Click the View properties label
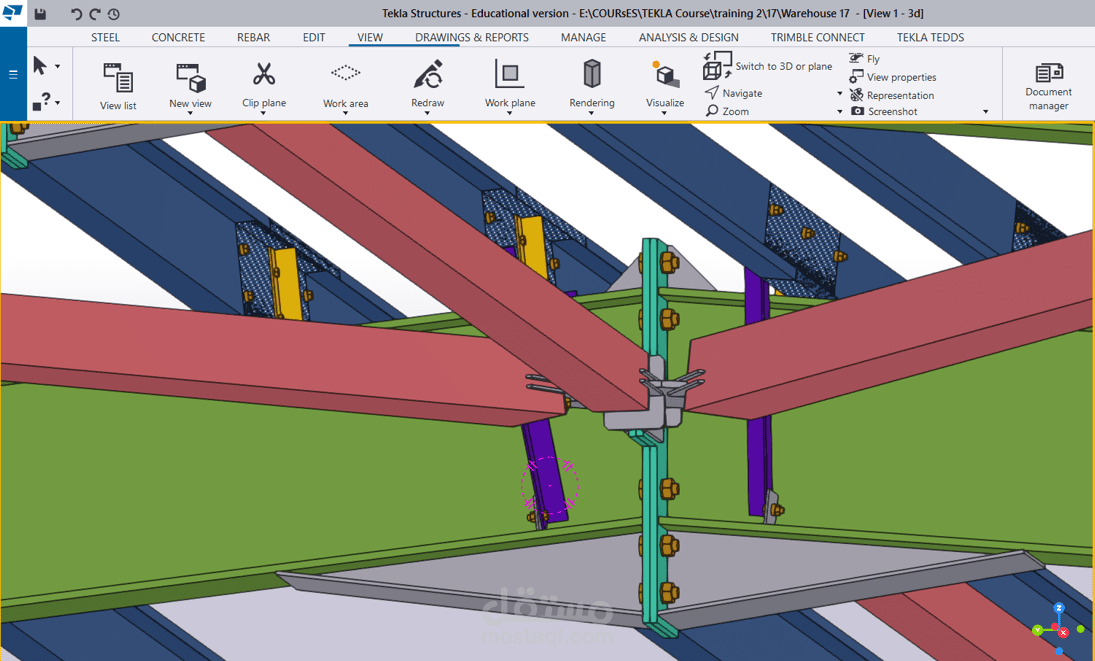The image size is (1095, 661). pyautogui.click(x=902, y=77)
